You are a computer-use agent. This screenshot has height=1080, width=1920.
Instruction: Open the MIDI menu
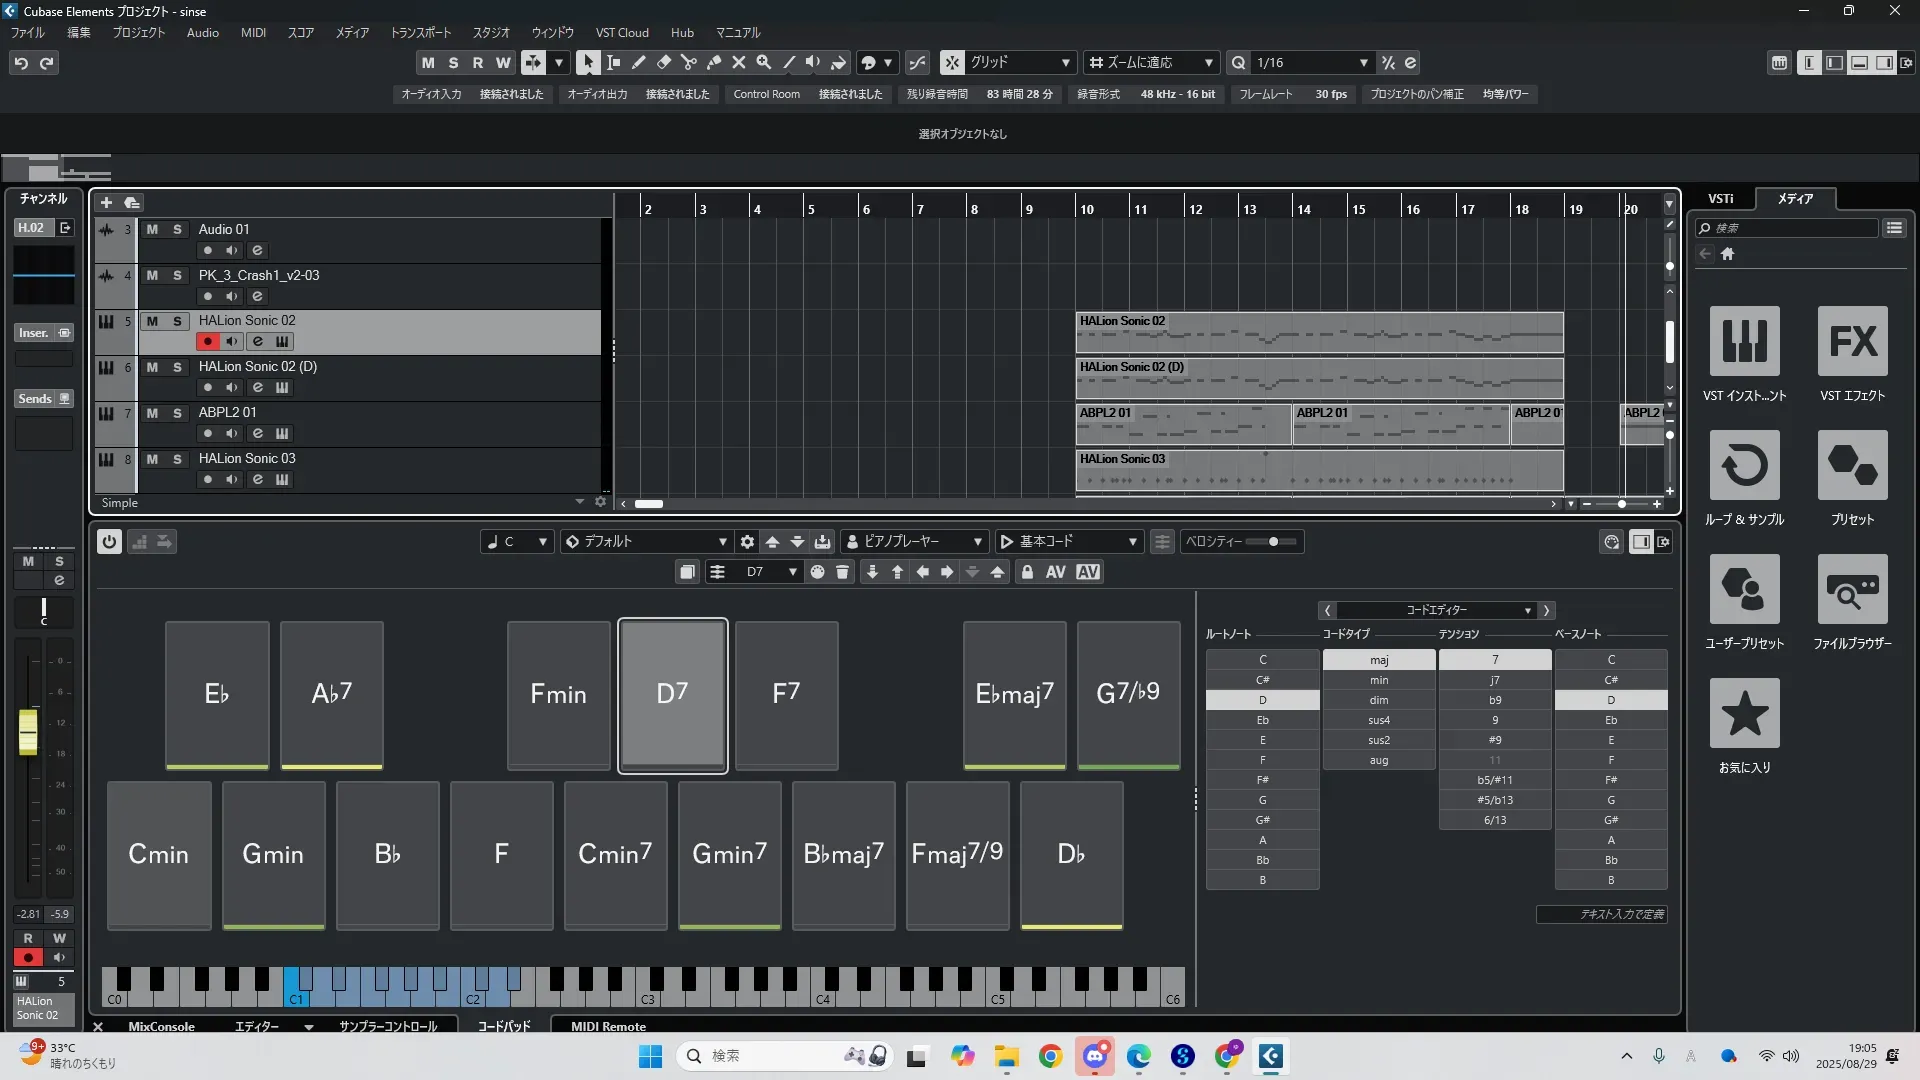(x=253, y=33)
